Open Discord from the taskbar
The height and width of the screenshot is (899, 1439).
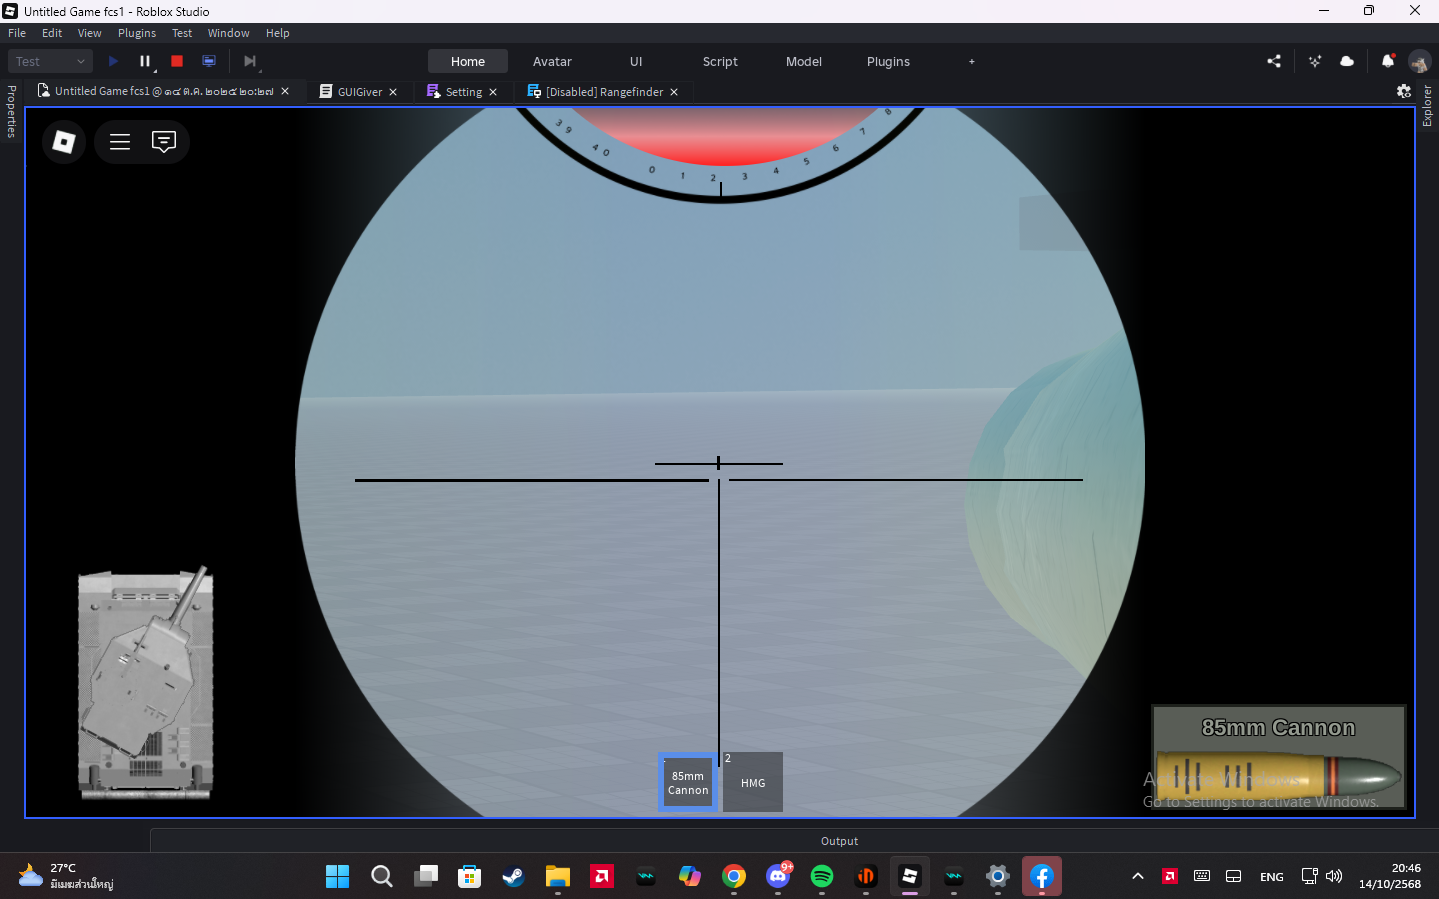point(778,876)
